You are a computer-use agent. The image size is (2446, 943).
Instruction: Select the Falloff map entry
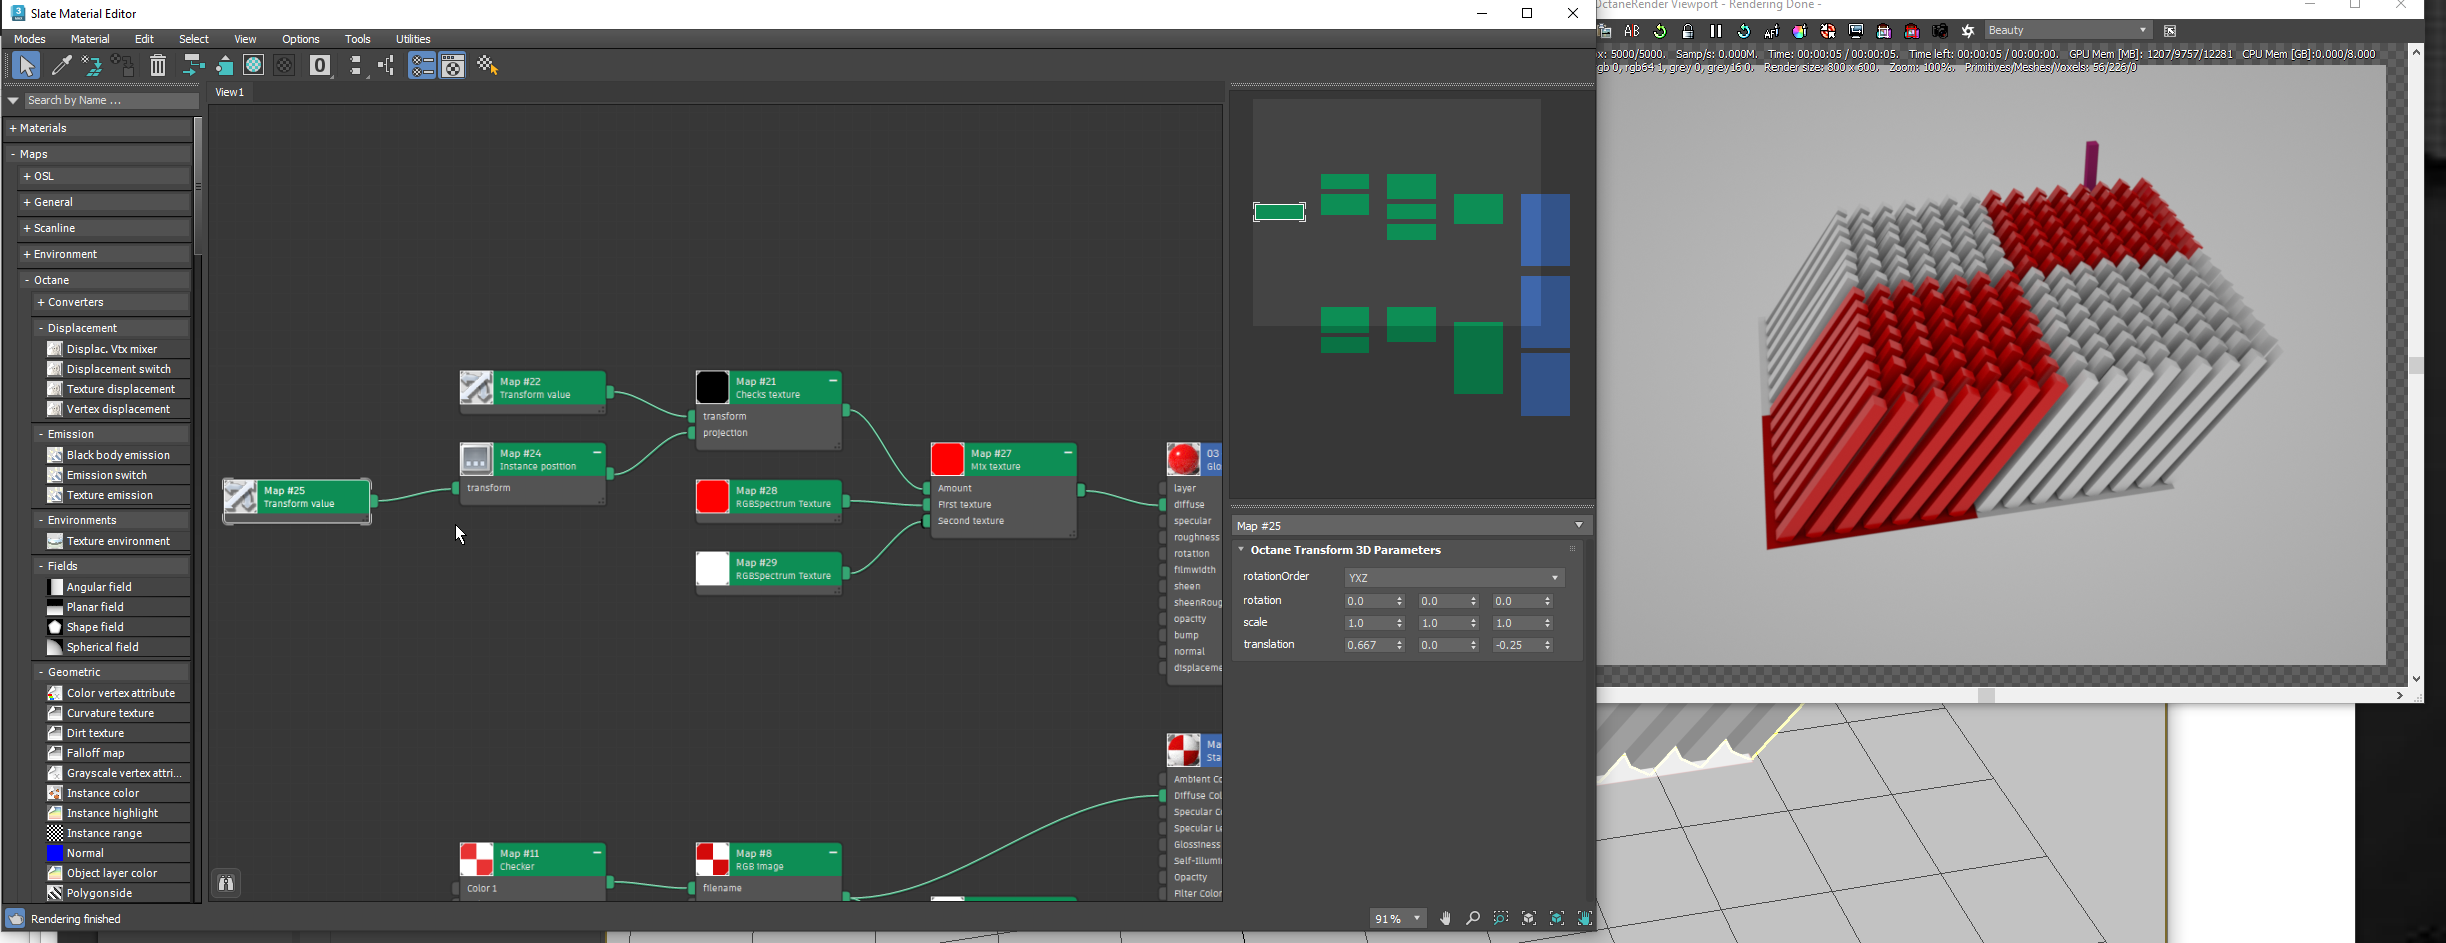(118, 753)
